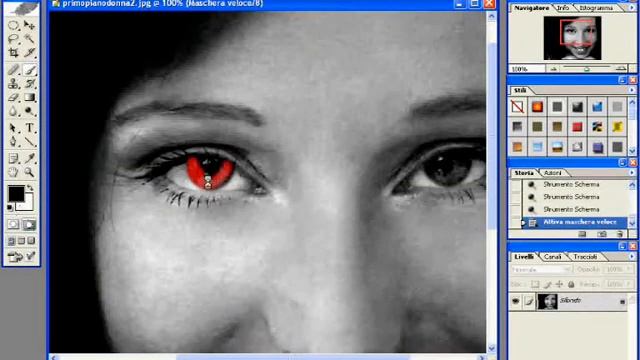640x360 pixels.
Task: Switch to Istogramma tab
Action: [596, 8]
